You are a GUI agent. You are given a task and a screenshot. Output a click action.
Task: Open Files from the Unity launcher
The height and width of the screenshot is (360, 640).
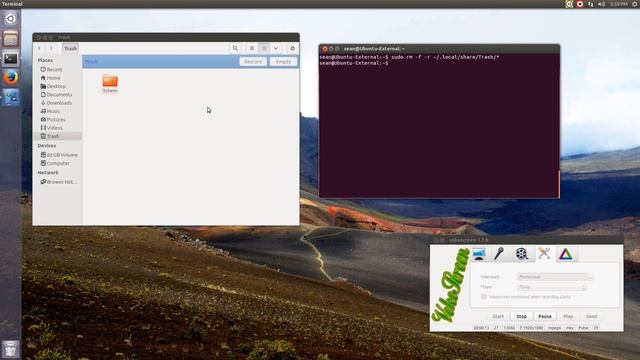(11, 39)
